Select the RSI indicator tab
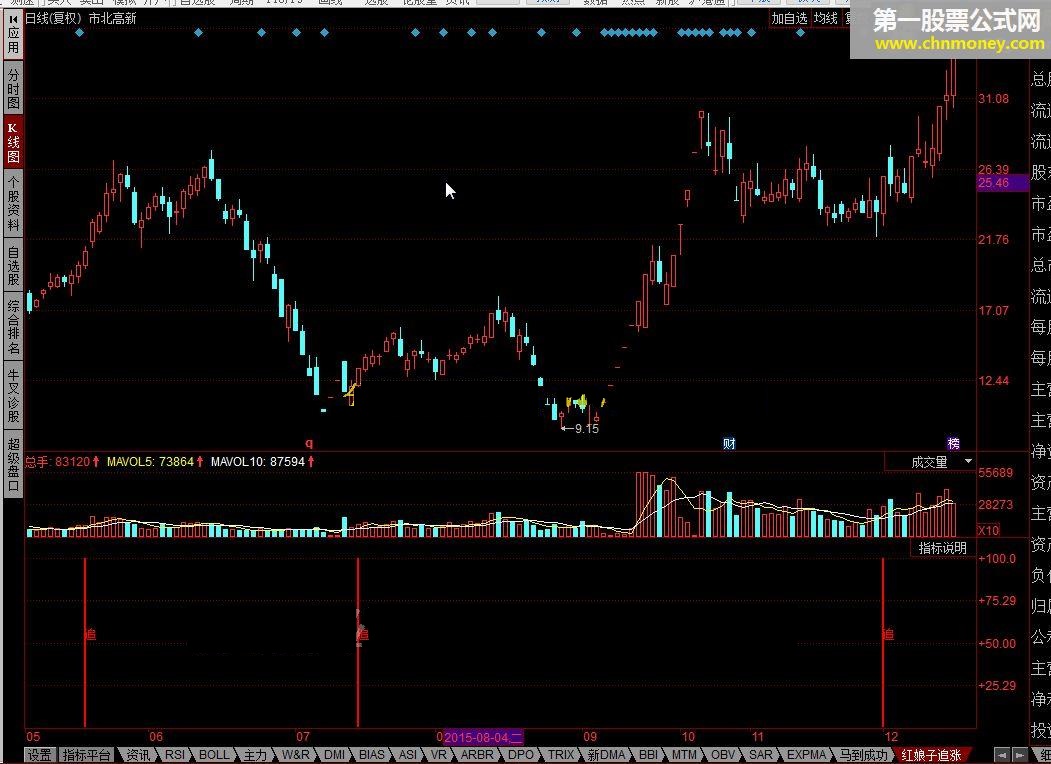The height and width of the screenshot is (764, 1051). click(175, 755)
